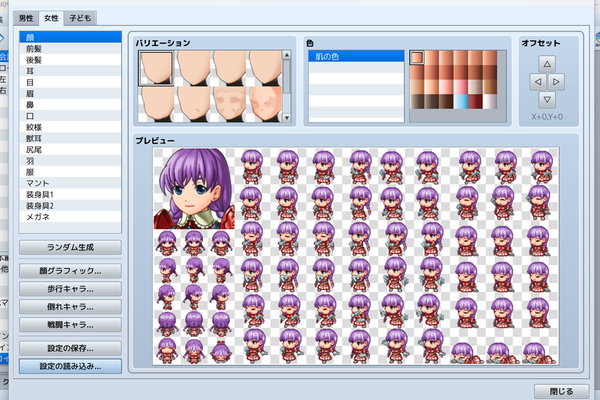Select 装身具1 in the parts list
Viewport: 600px width, 400px height.
70,194
